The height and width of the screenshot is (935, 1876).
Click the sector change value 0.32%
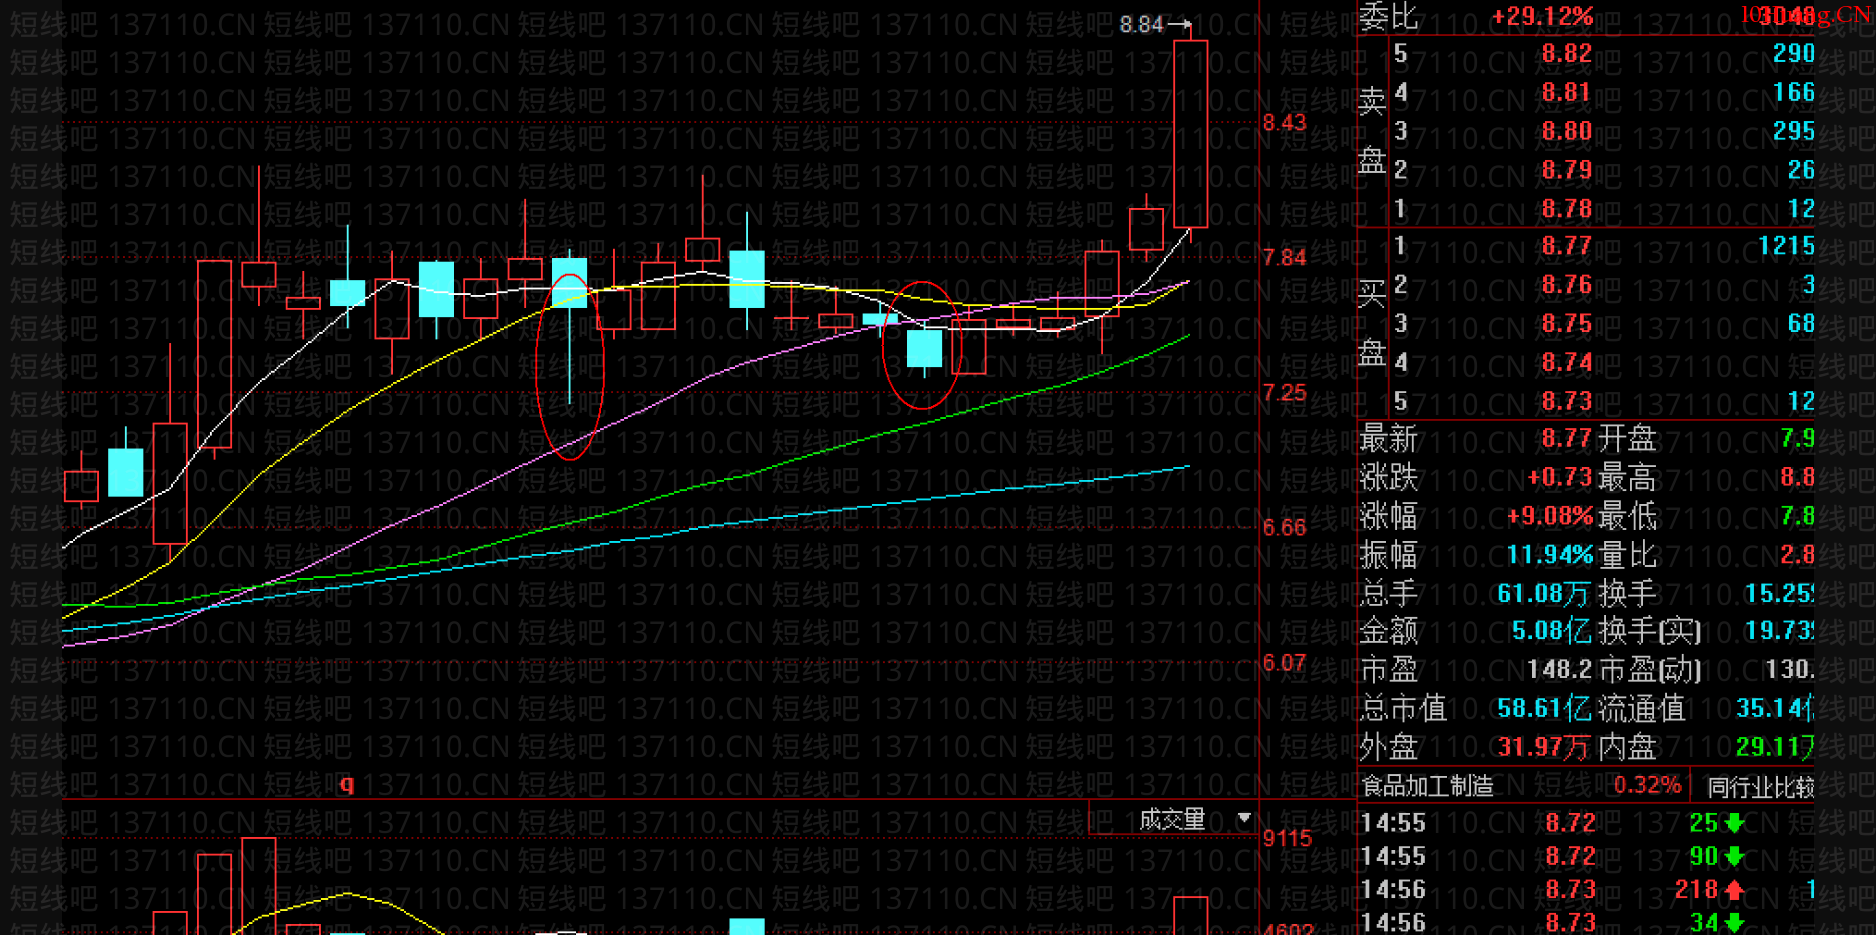(1647, 785)
